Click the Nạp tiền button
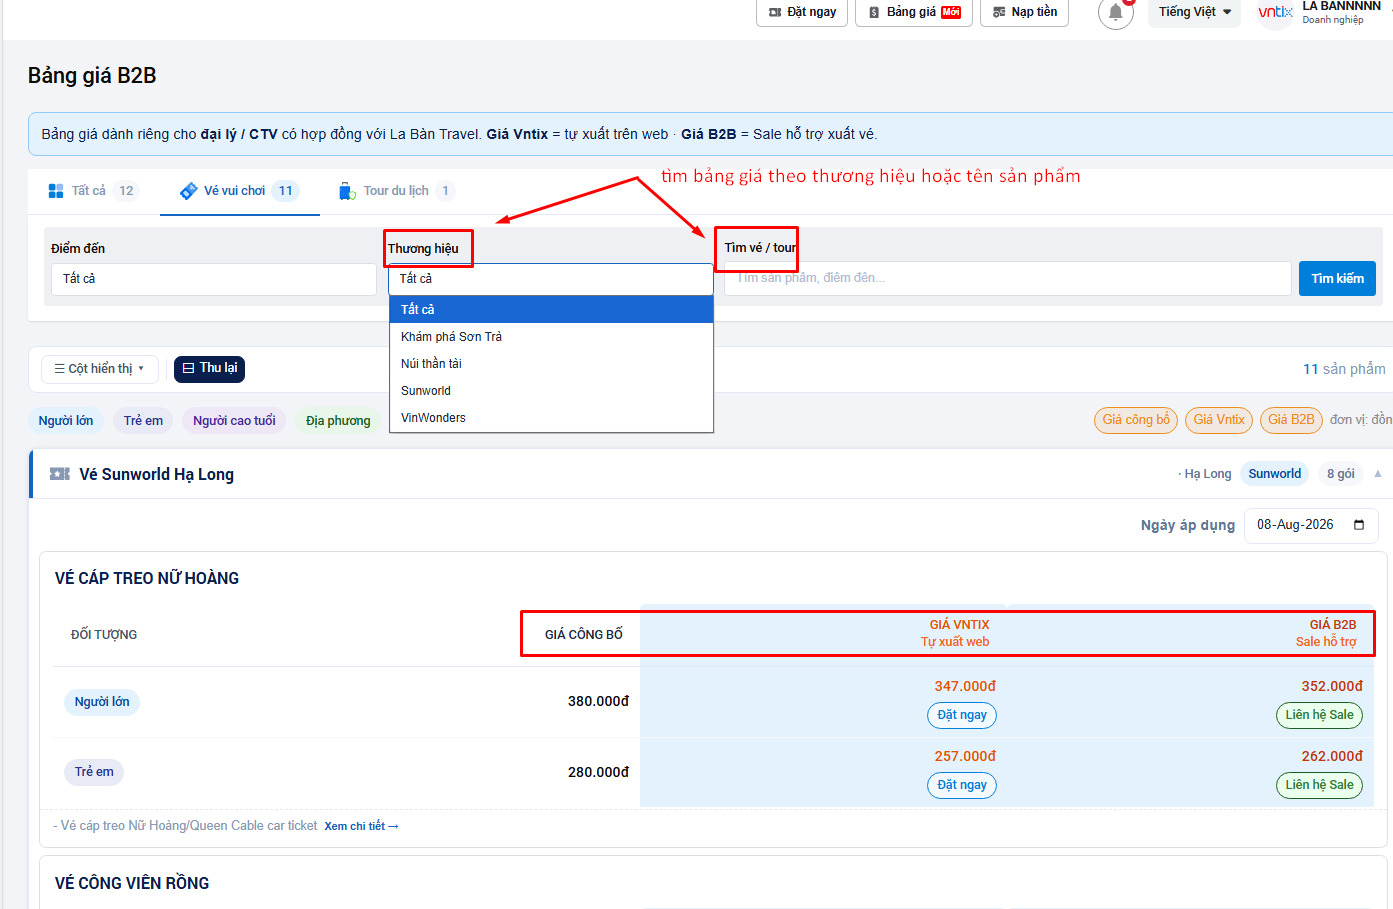This screenshot has width=1393, height=909. [x=1025, y=12]
